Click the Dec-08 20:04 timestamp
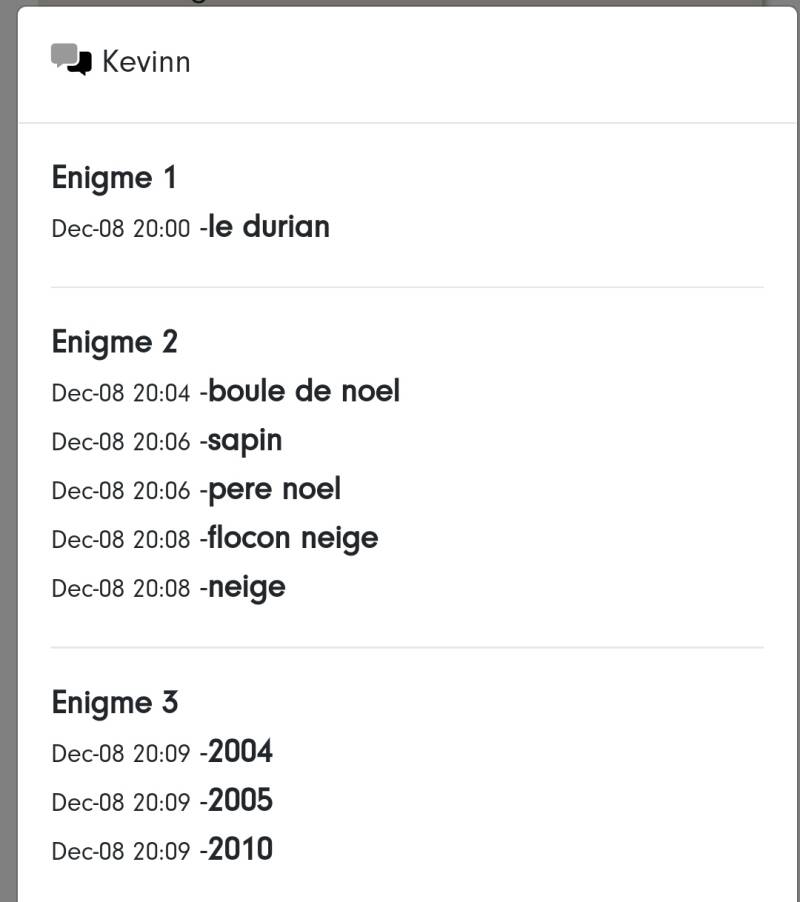Image resolution: width=800 pixels, height=902 pixels. tap(120, 393)
